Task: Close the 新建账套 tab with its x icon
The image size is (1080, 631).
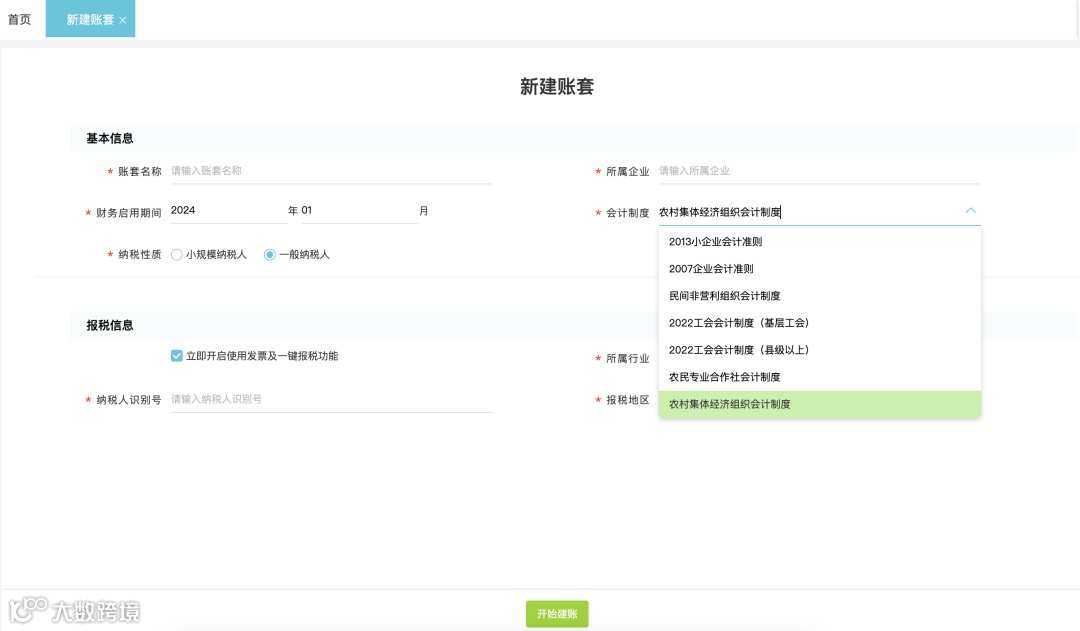Action: 123,21
